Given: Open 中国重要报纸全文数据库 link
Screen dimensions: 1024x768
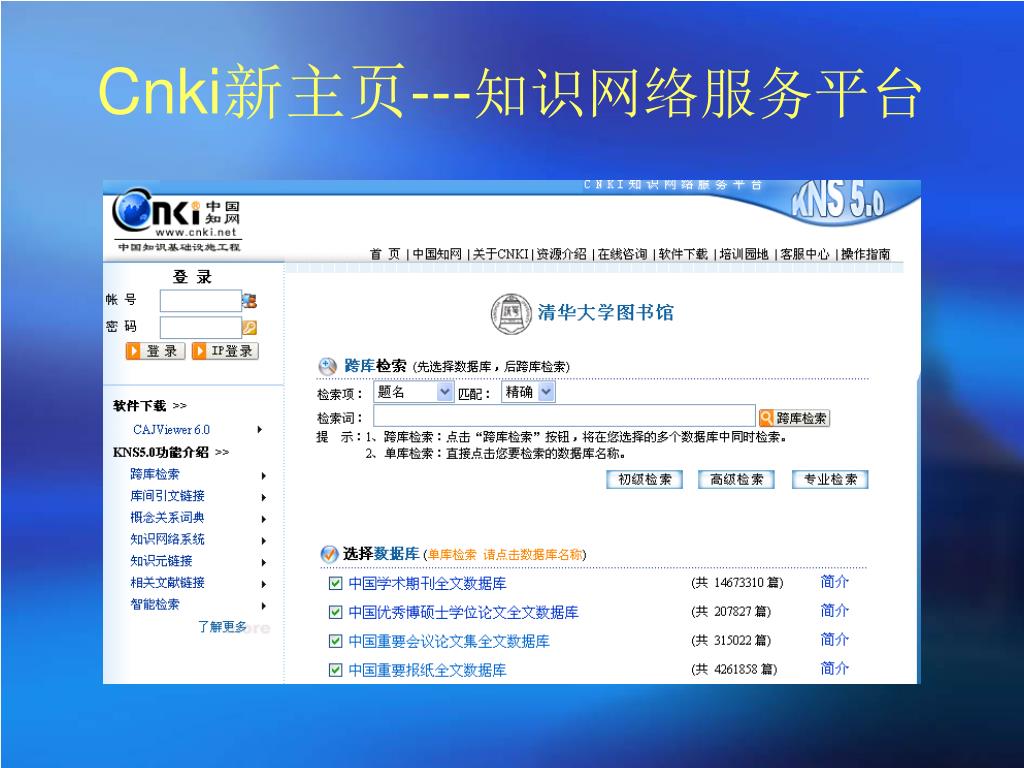Looking at the screenshot, I should pyautogui.click(x=427, y=669).
